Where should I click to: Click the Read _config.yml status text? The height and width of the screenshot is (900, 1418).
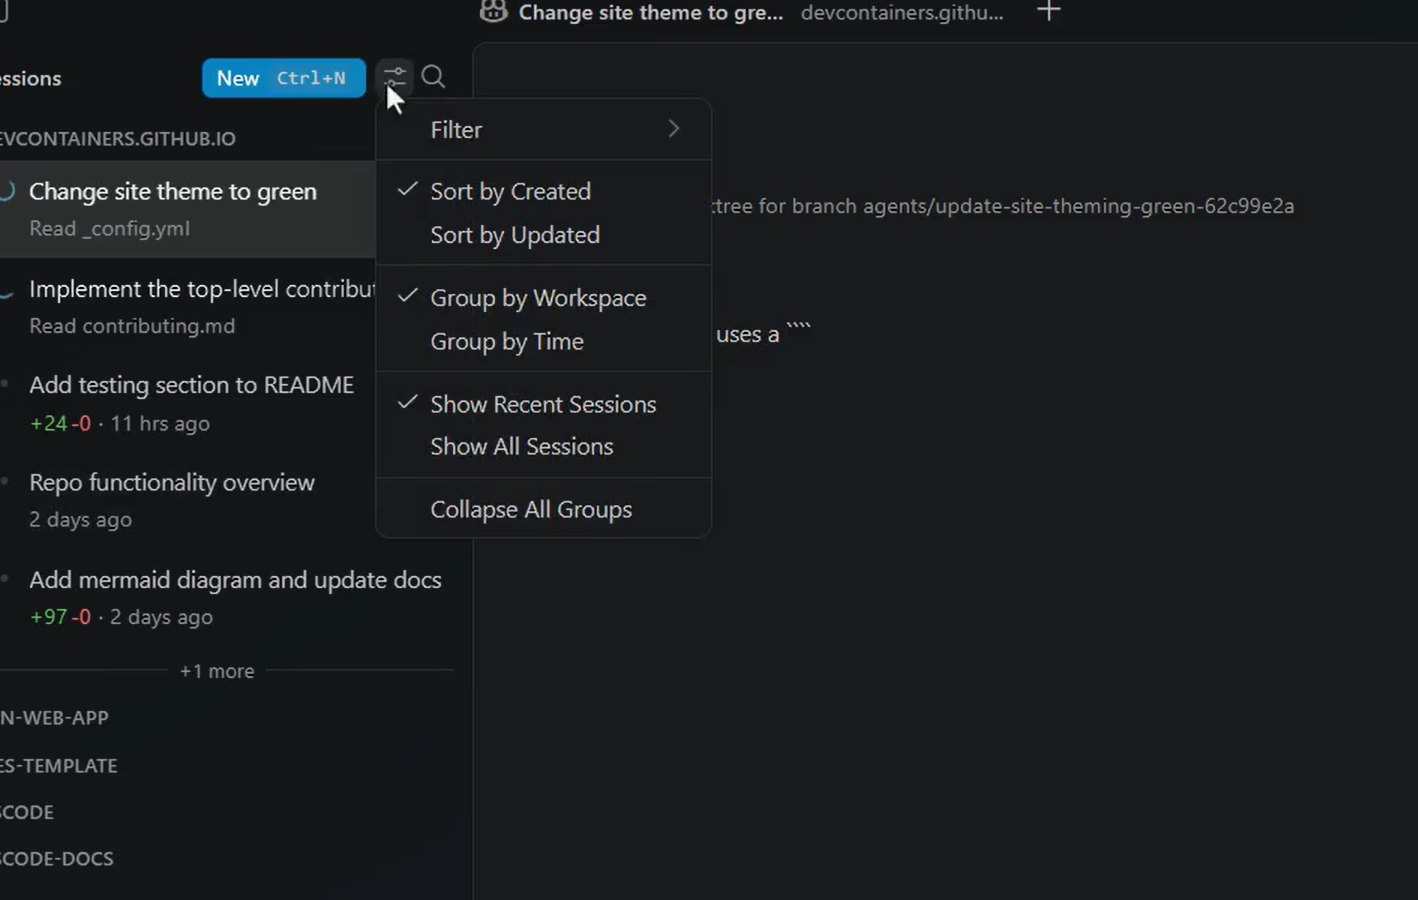pyautogui.click(x=109, y=229)
